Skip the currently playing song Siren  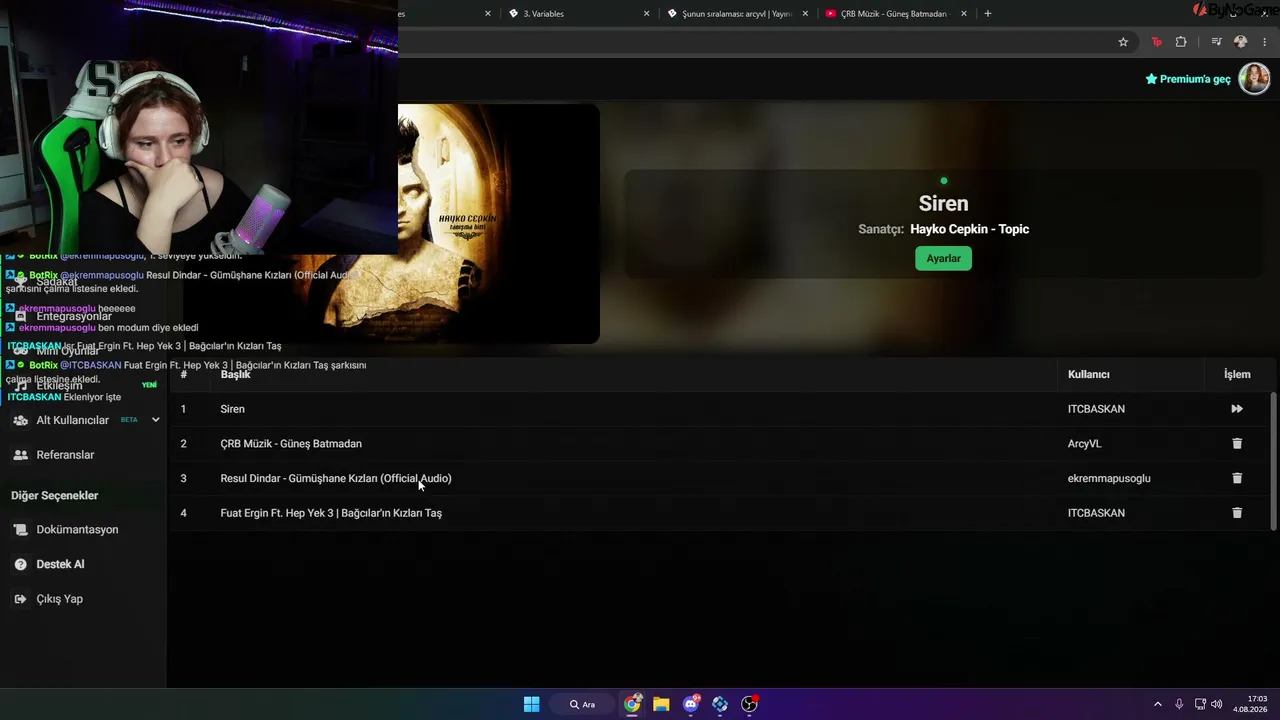1237,409
